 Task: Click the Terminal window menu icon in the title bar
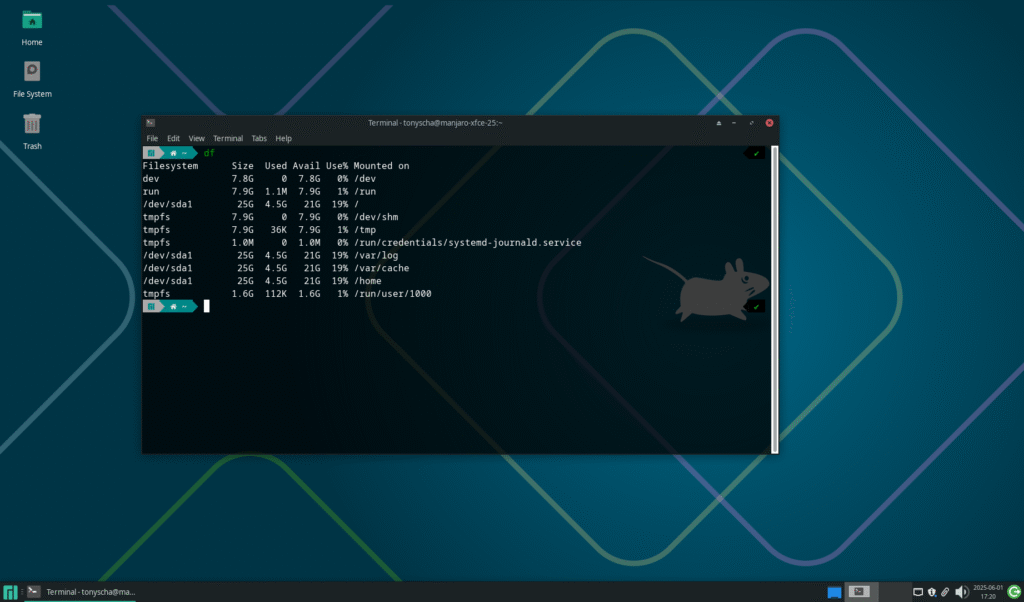[x=151, y=123]
